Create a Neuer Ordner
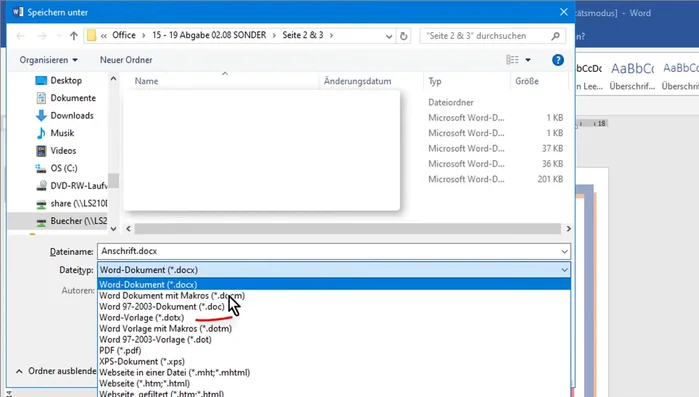Screen dimensions: 699x397 pyautogui.click(x=126, y=60)
